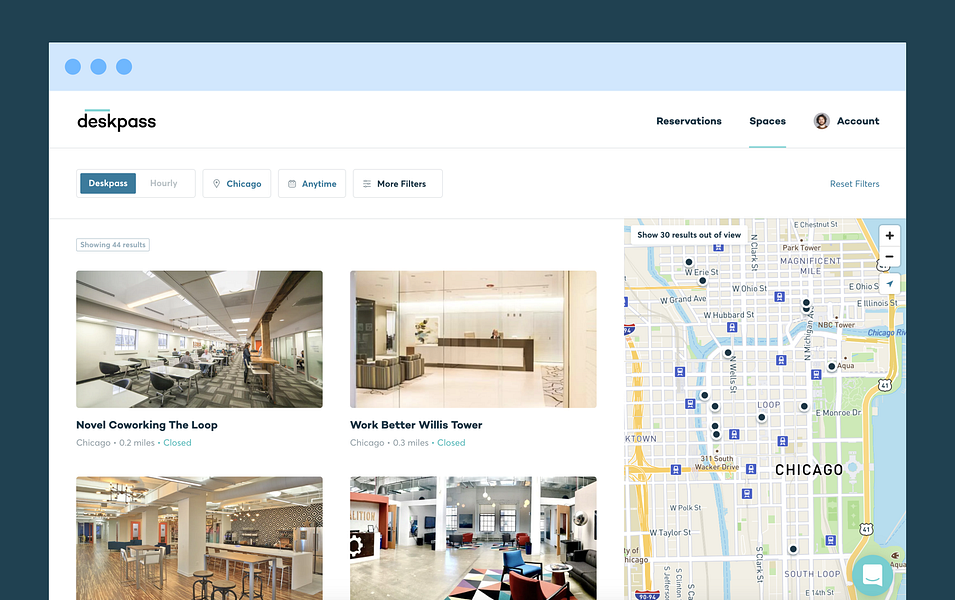This screenshot has height=600, width=955.
Task: Click the MAGNIFICENT MILE map label
Action: [x=811, y=266]
